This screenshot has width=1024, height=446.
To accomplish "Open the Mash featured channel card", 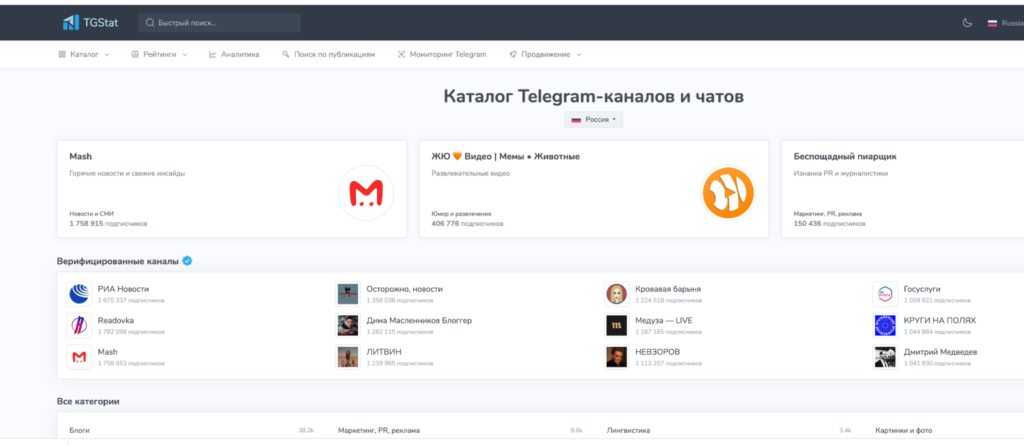I will [x=232, y=189].
